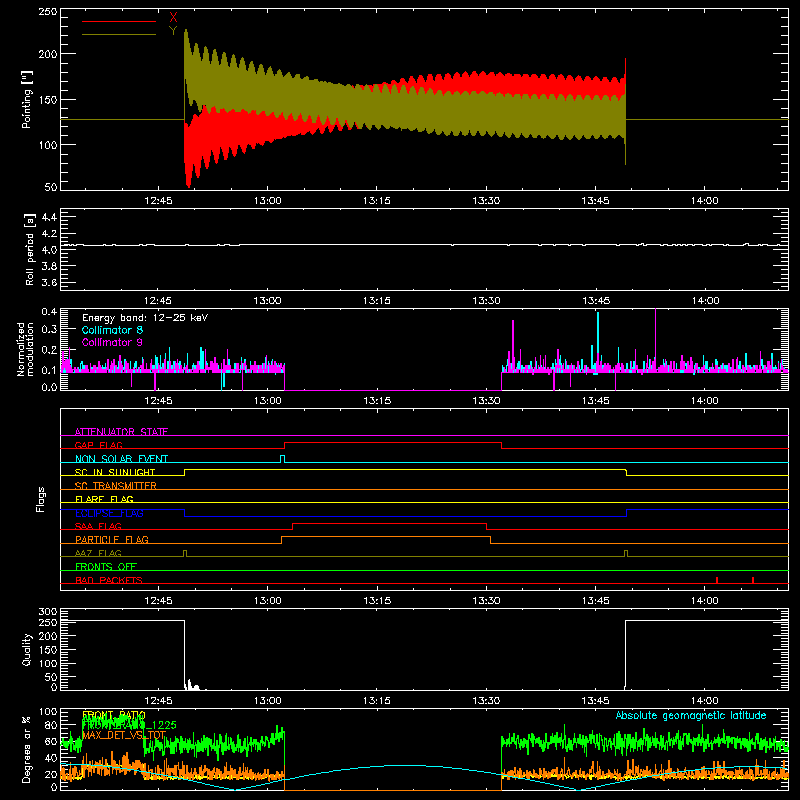Viewport: 800px width, 800px height.
Task: Select the orange MAX_DET_VS_TOT legend label
Action: pyautogui.click(x=124, y=735)
